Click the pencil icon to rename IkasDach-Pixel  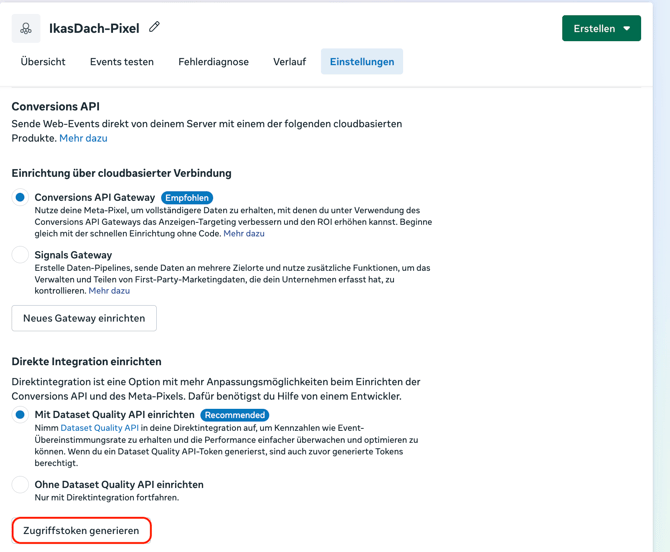(x=154, y=27)
